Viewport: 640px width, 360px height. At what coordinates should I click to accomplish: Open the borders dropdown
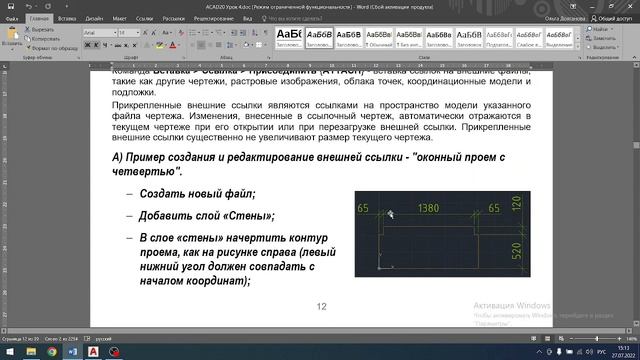tap(265, 45)
